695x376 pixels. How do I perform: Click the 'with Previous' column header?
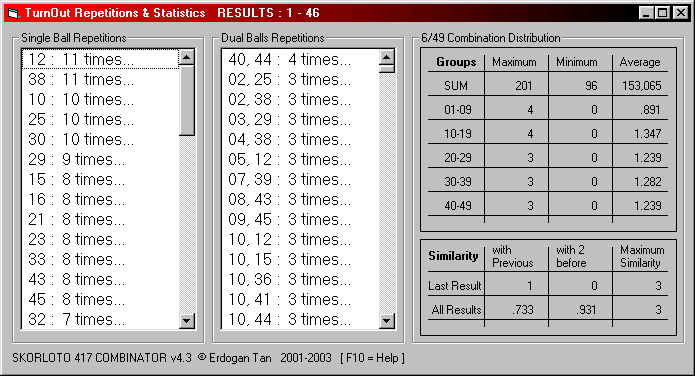[512, 256]
